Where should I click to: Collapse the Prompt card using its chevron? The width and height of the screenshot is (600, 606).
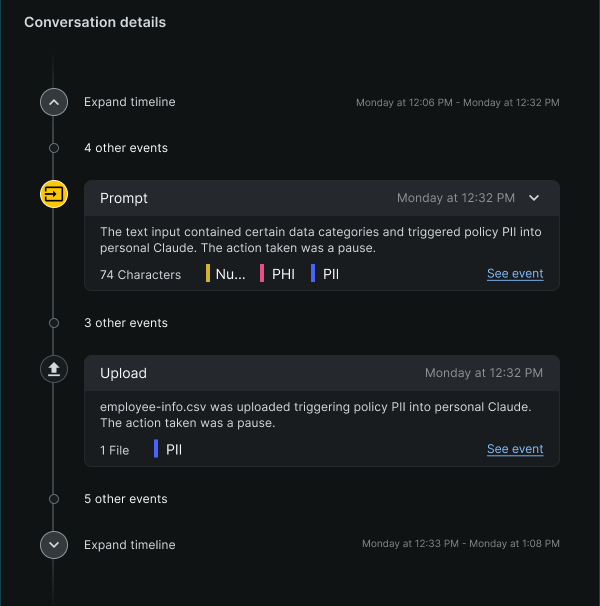pos(534,198)
